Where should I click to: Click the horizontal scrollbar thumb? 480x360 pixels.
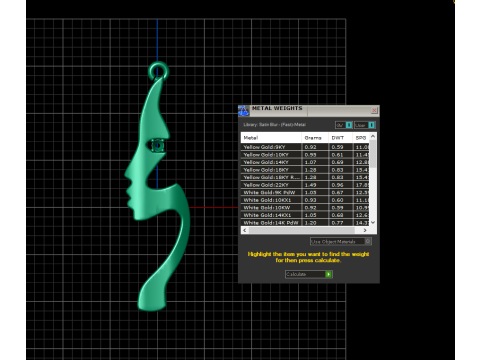click(x=302, y=230)
